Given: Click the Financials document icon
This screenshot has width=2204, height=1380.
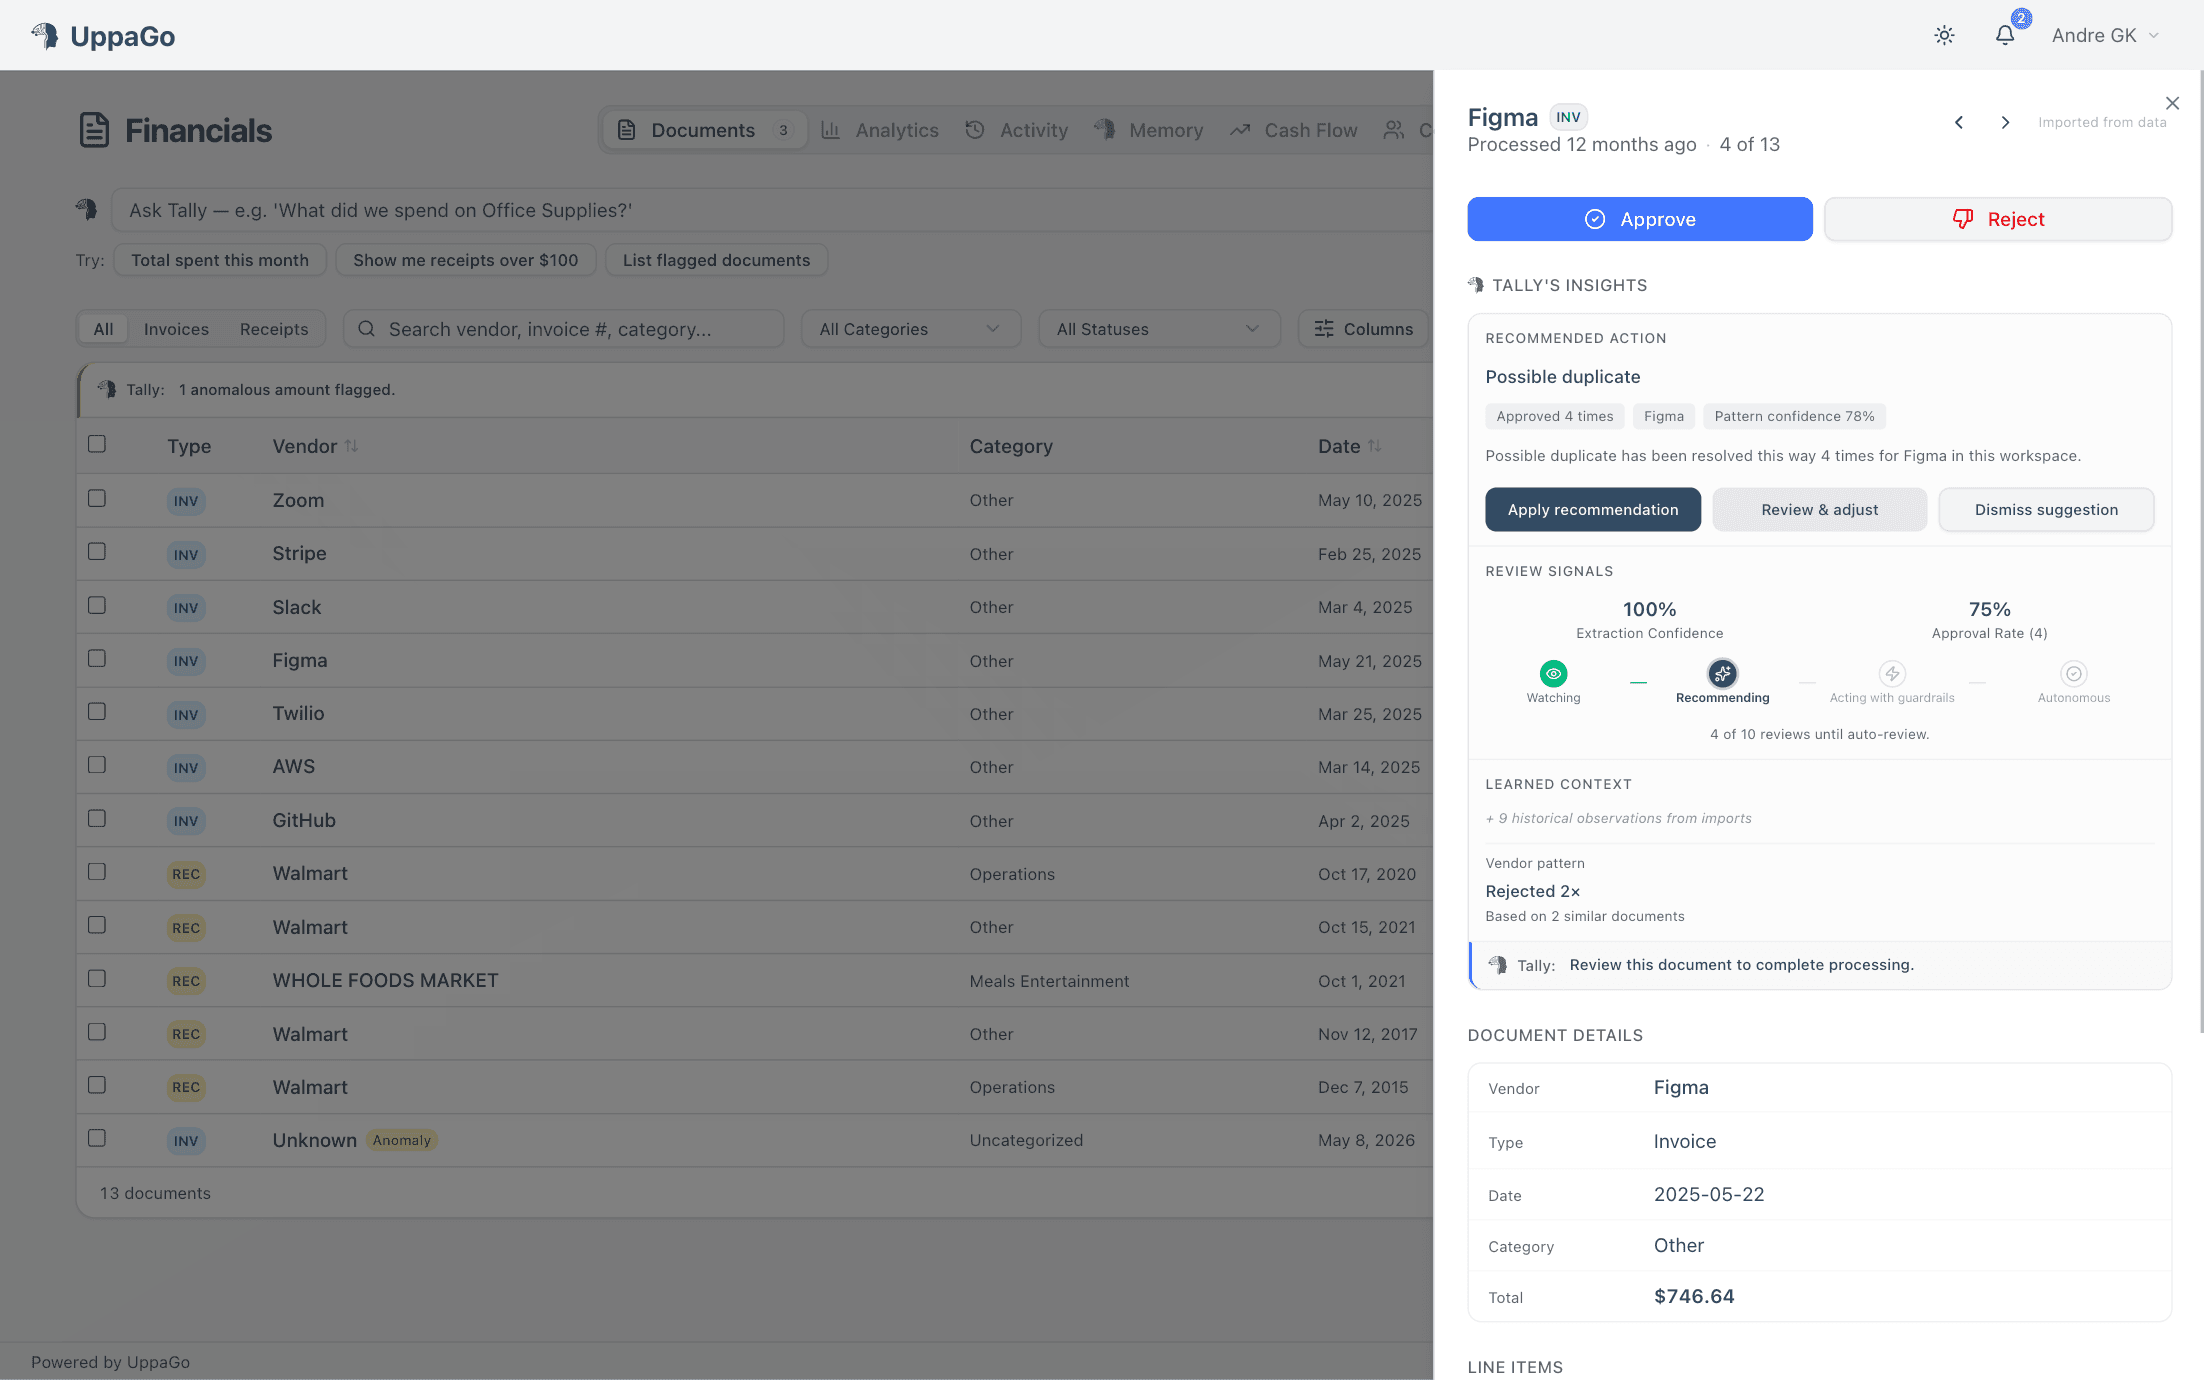Looking at the screenshot, I should [x=94, y=130].
